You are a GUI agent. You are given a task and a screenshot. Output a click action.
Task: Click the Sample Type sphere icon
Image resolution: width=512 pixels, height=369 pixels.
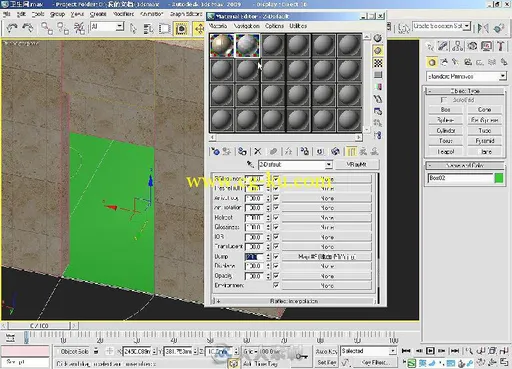(378, 38)
